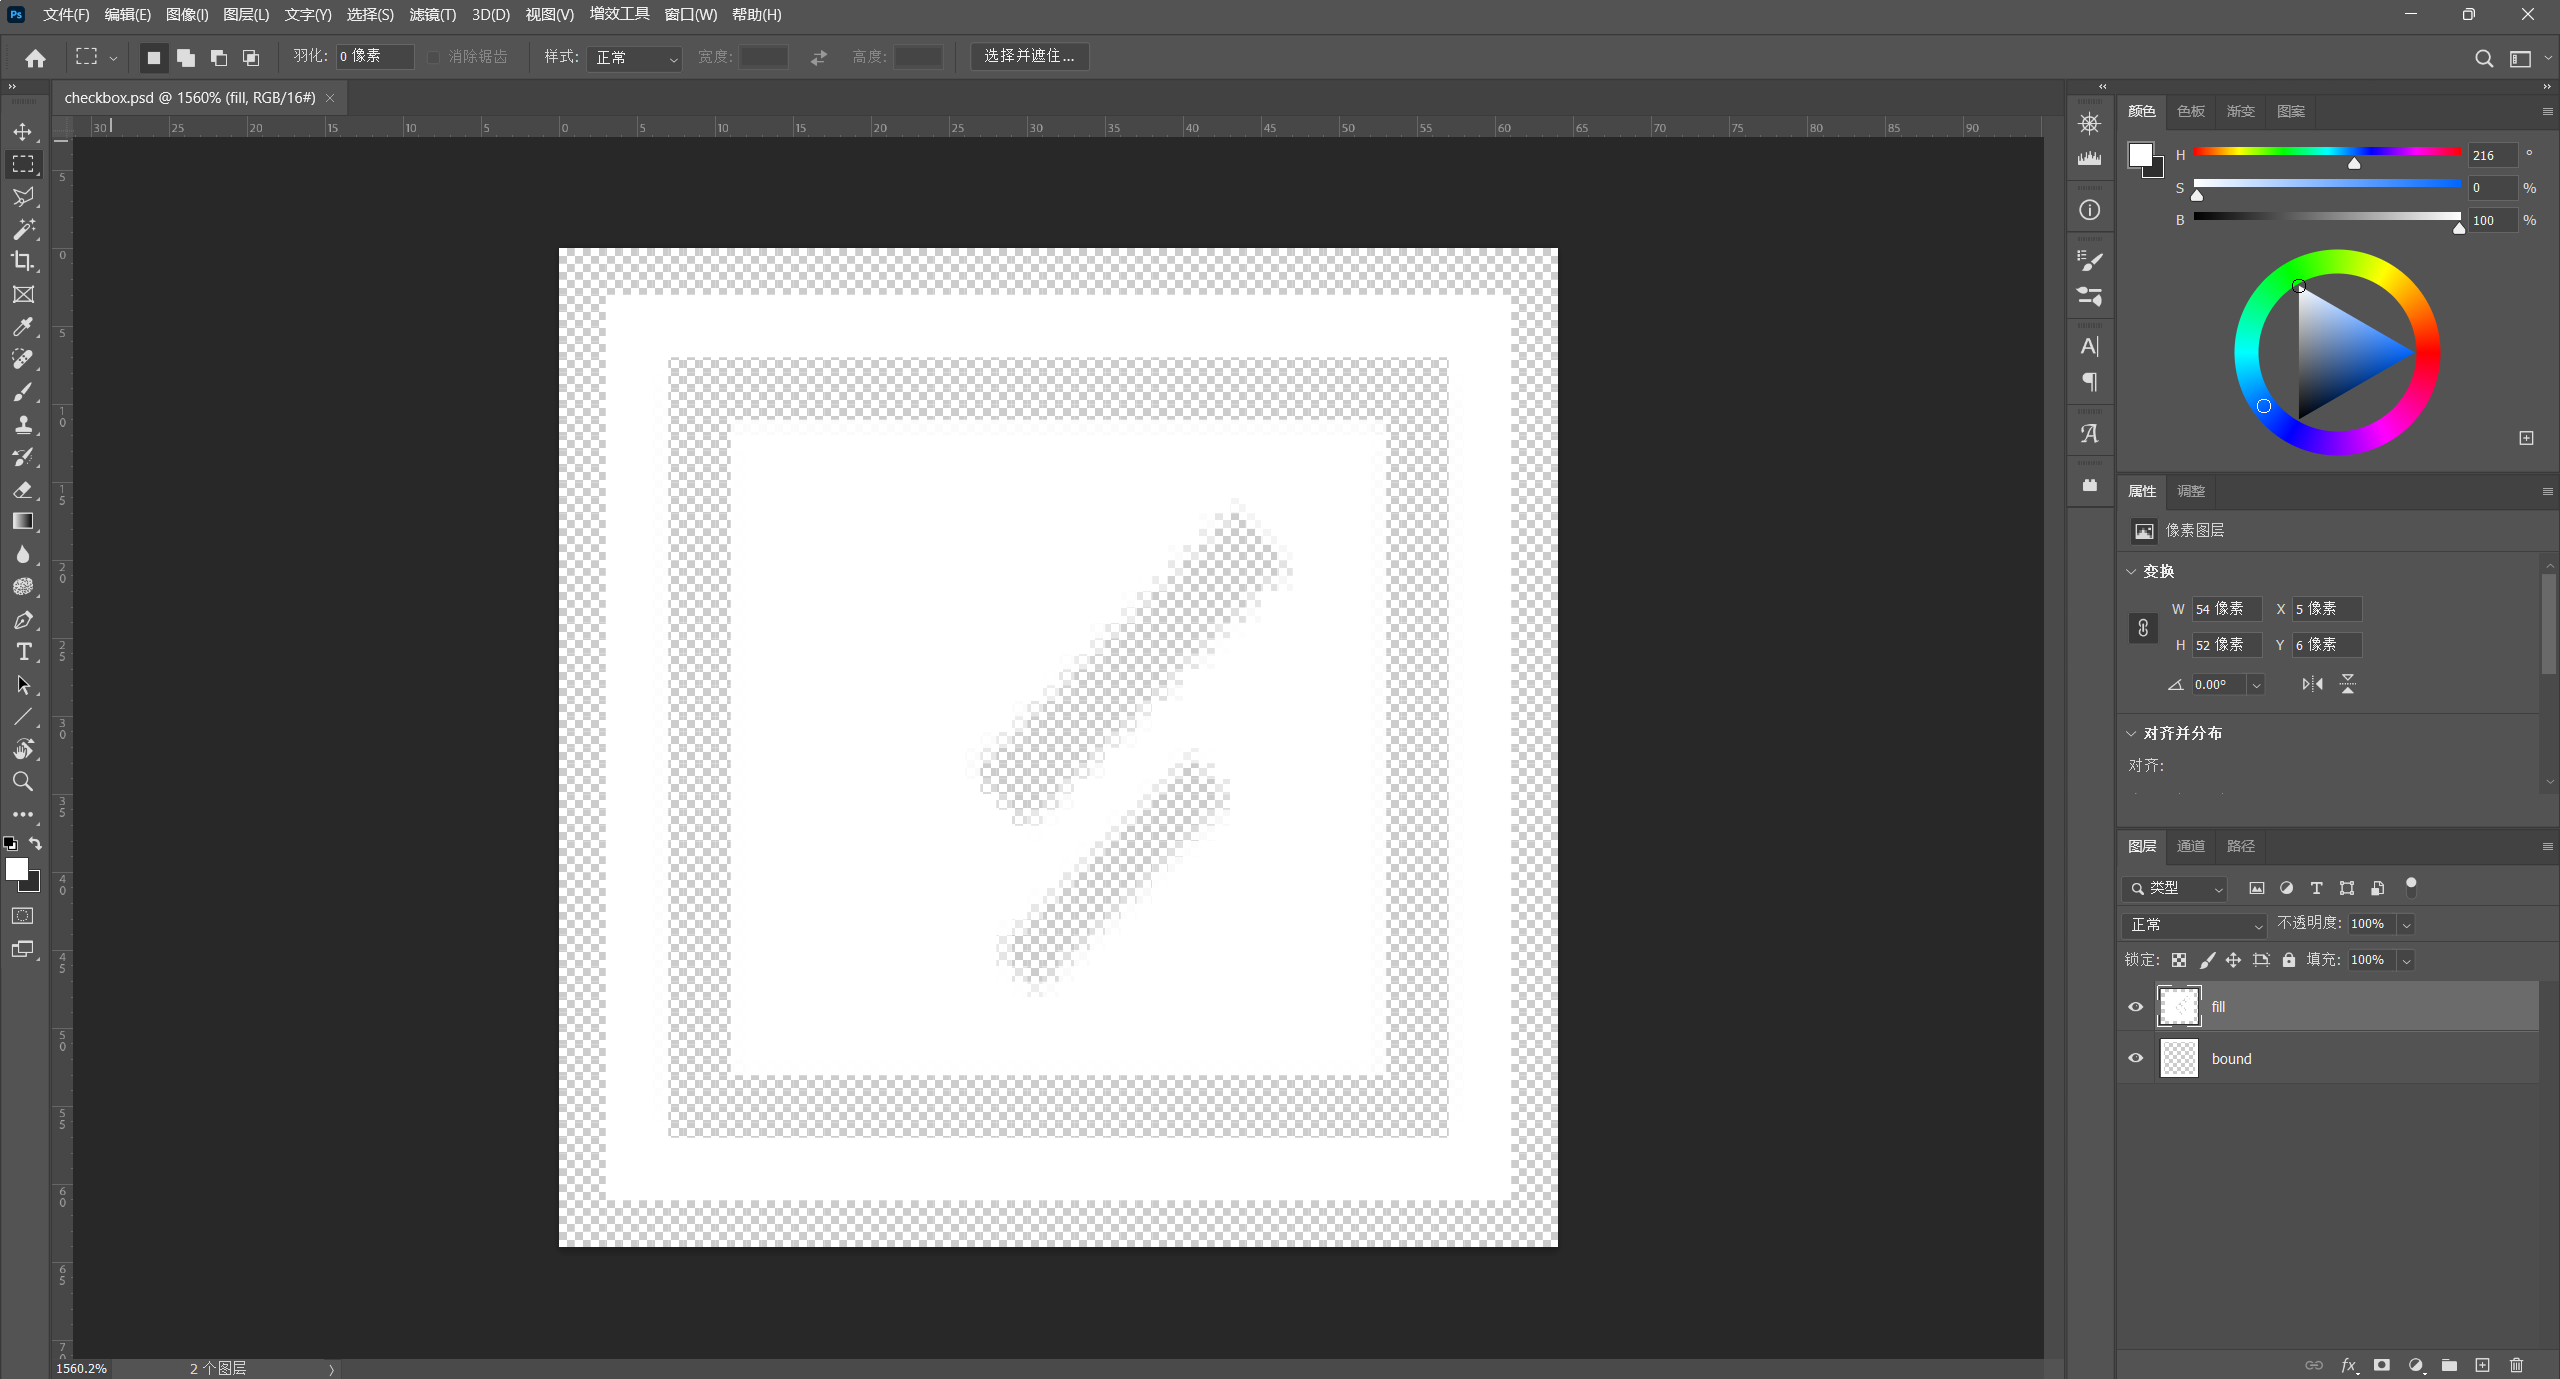
Task: Select the Add to selection mode
Action: coord(186,57)
